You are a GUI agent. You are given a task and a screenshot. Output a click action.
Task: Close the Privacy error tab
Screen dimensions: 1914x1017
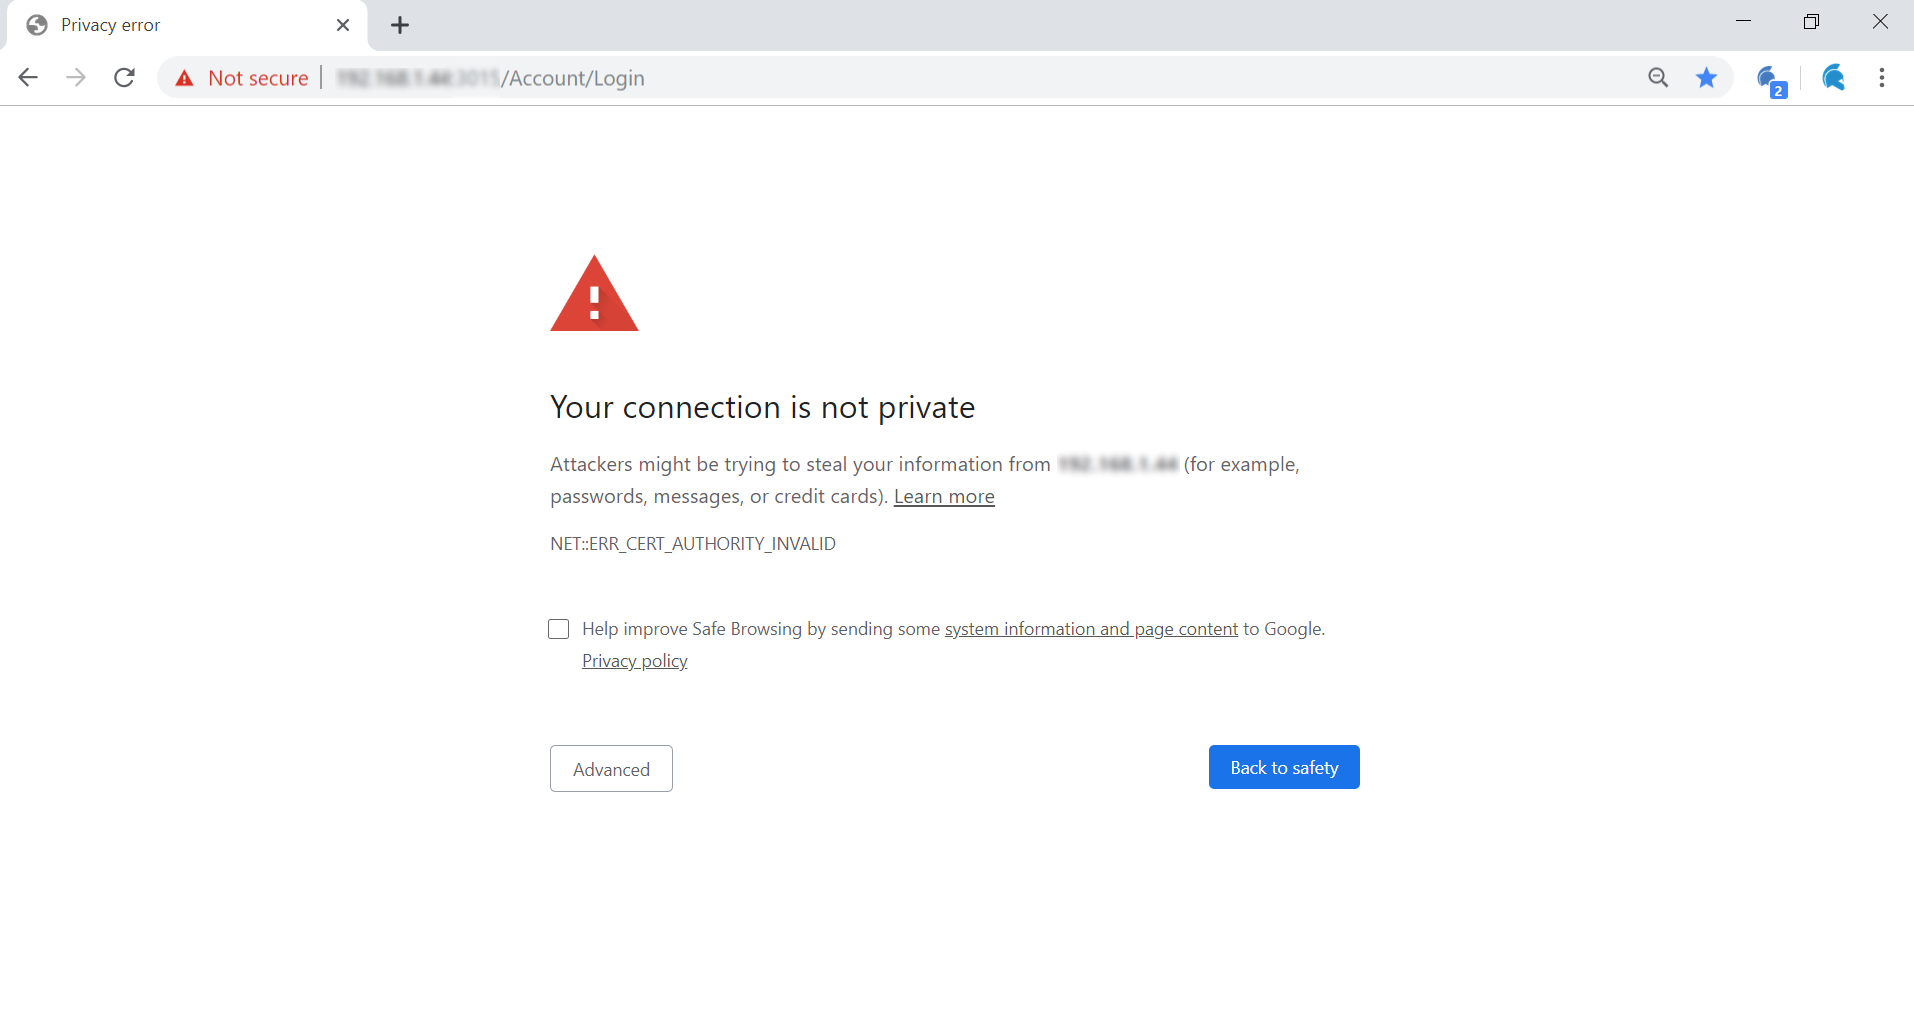[x=343, y=25]
